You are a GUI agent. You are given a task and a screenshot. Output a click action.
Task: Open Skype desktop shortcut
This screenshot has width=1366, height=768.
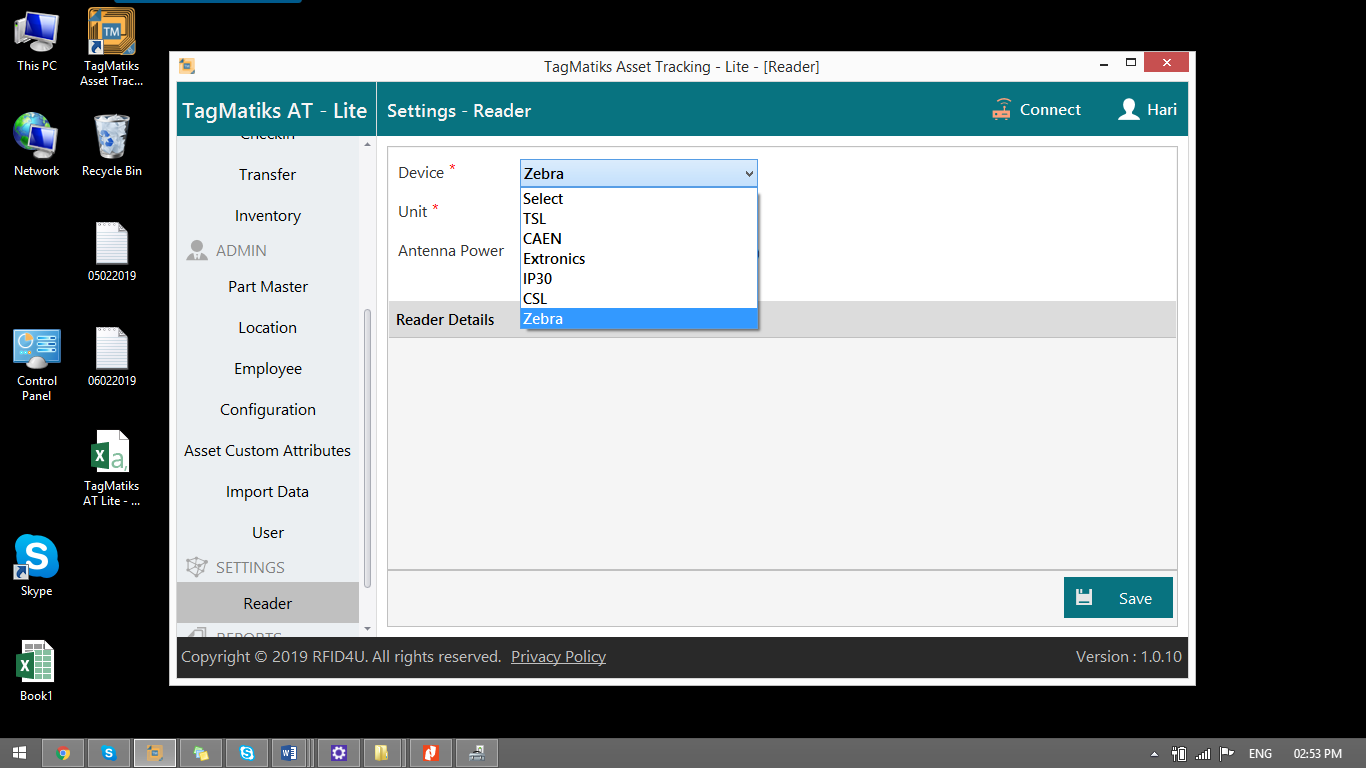(x=36, y=558)
